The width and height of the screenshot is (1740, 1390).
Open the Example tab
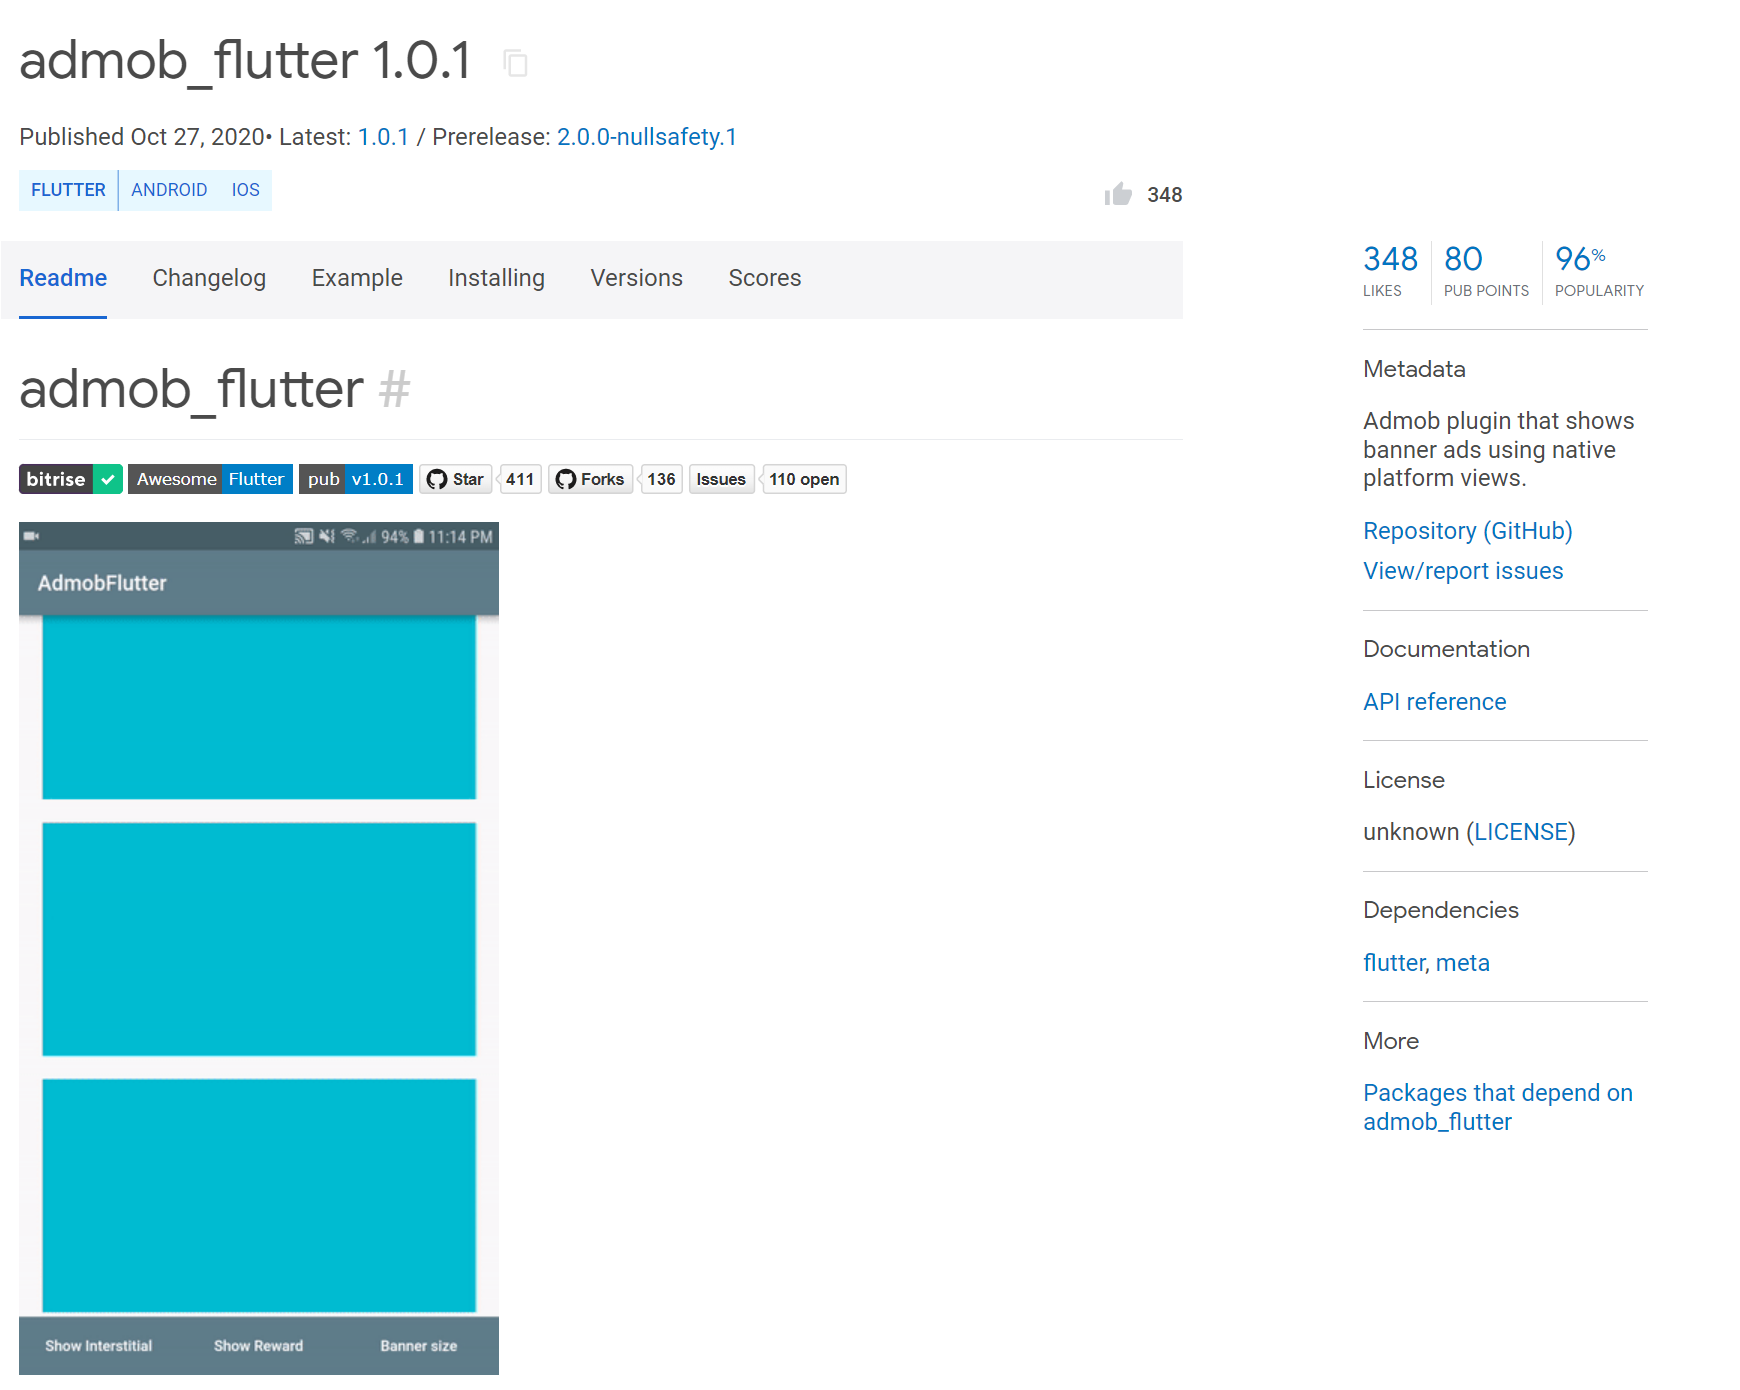pos(357,278)
